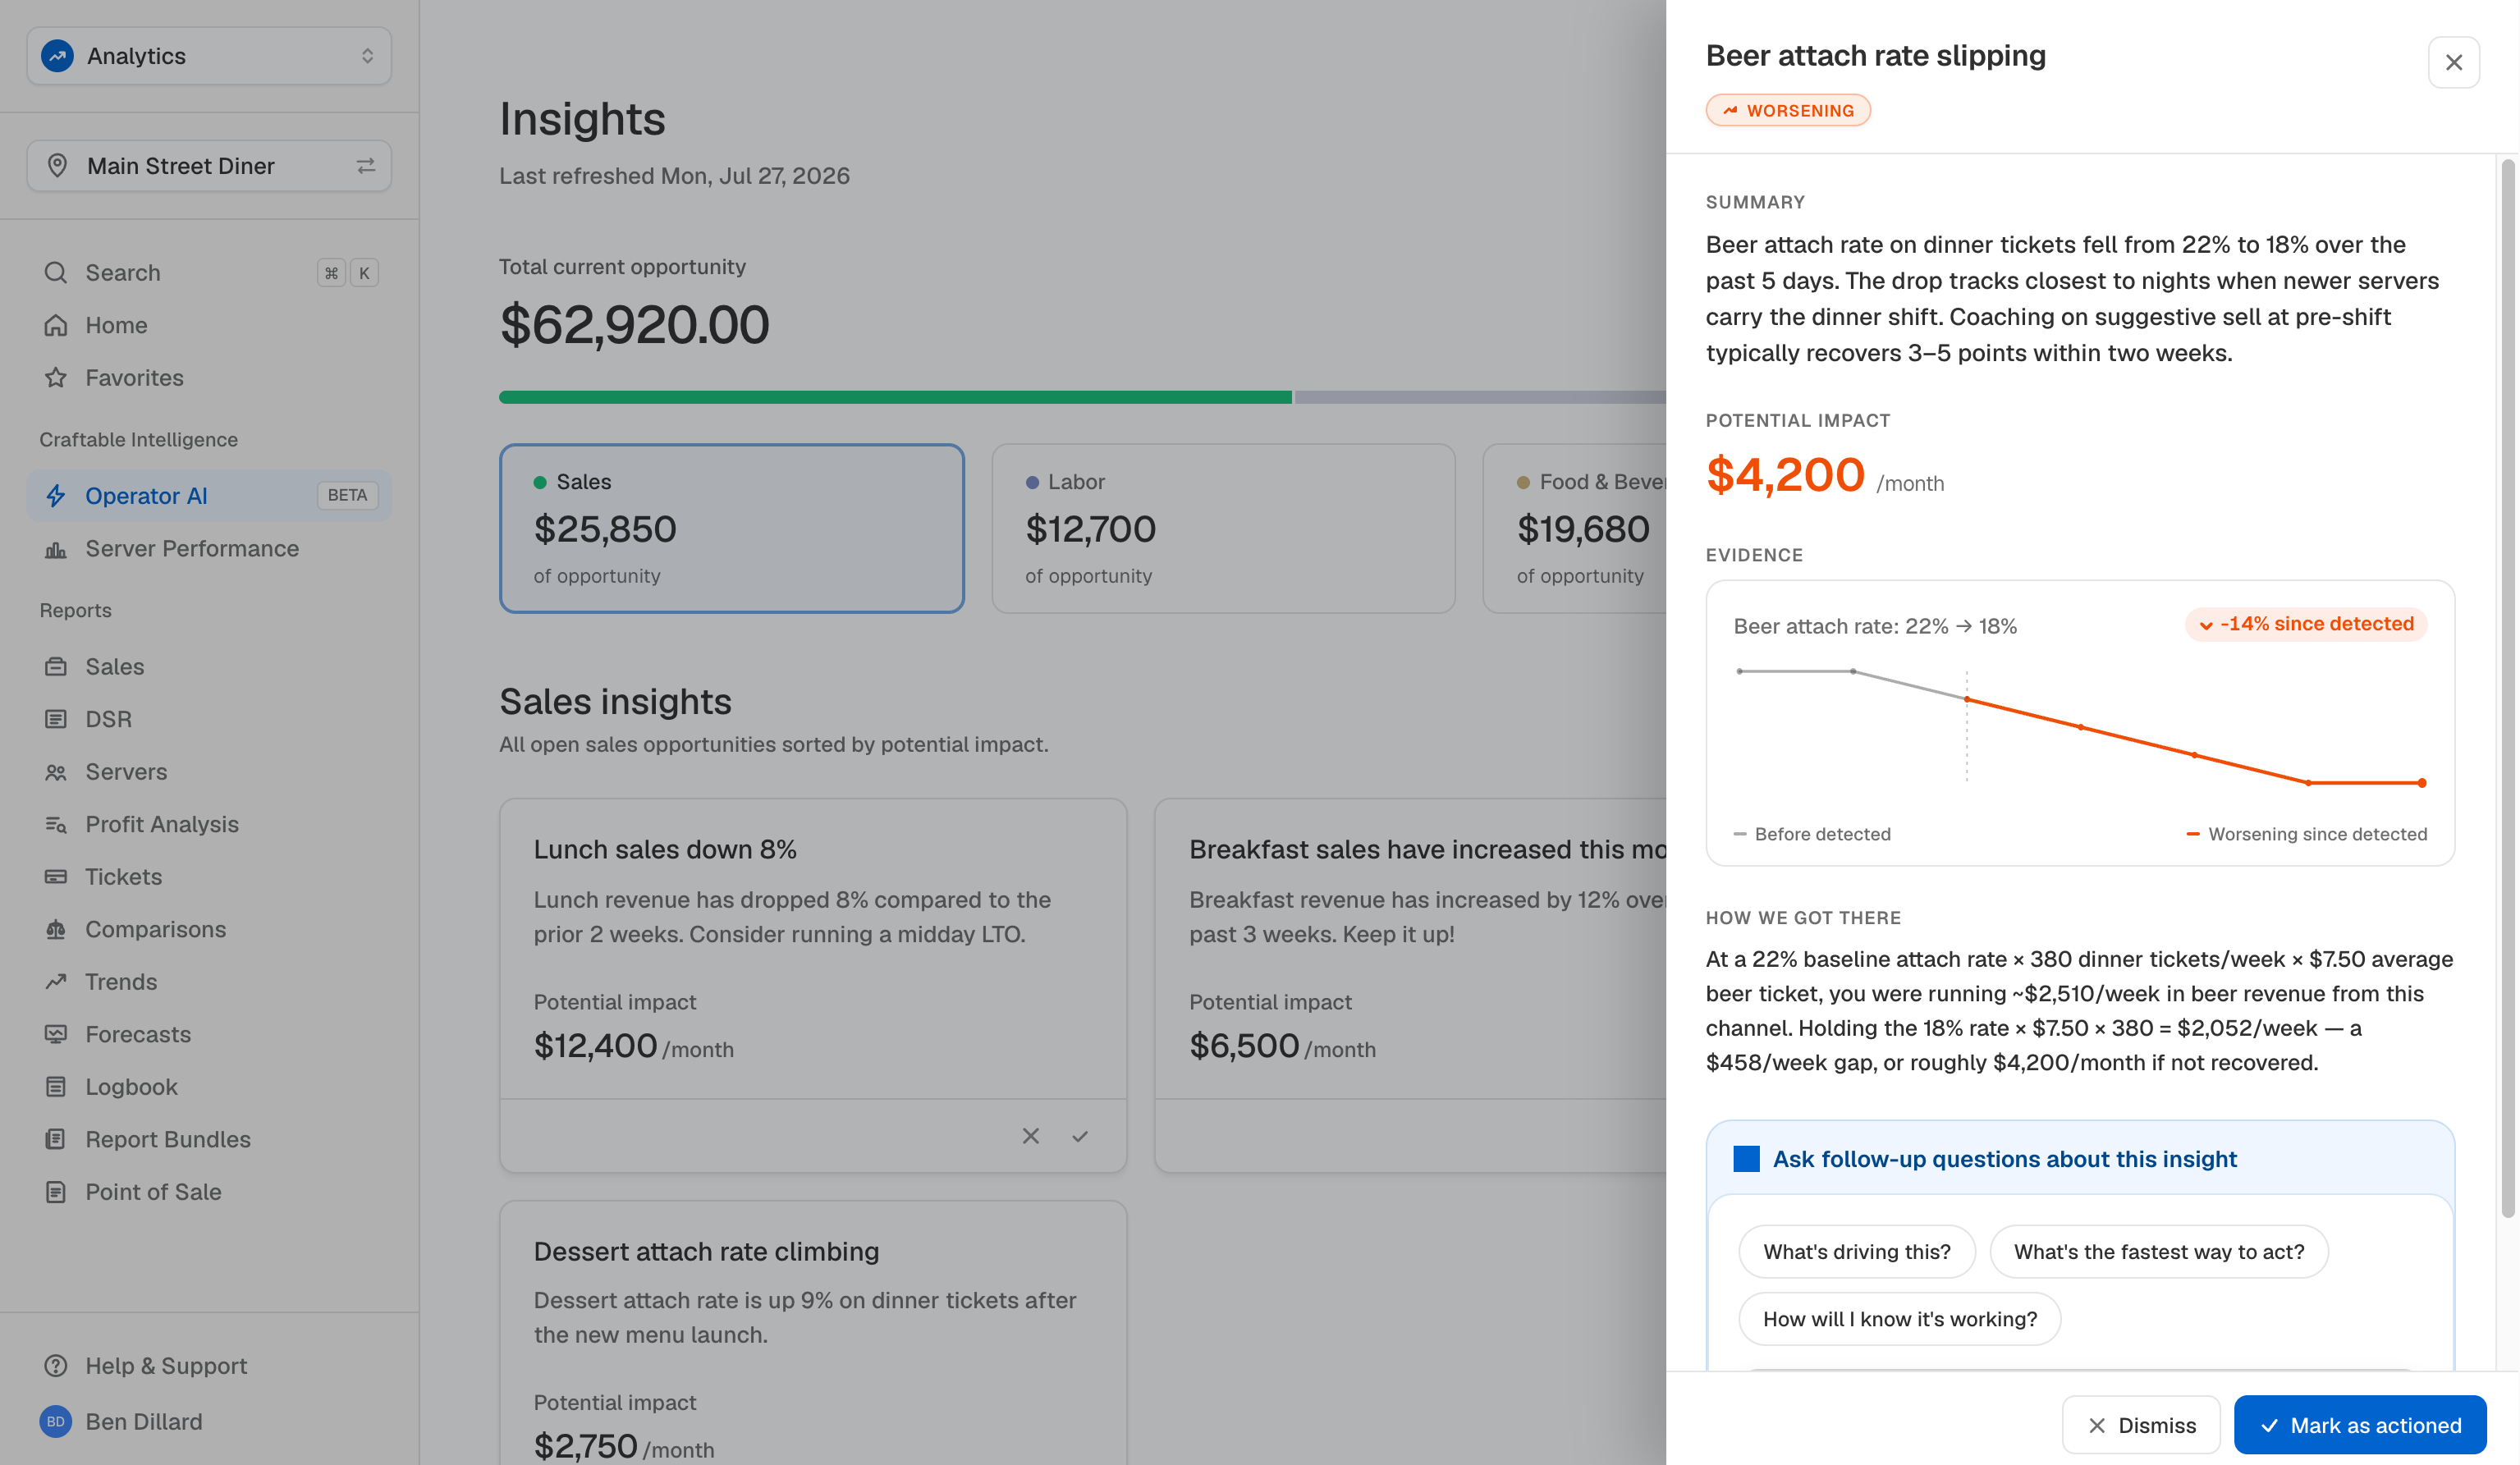The image size is (2520, 1465).
Task: Ask "How will I know it's working?"
Action: [1900, 1319]
